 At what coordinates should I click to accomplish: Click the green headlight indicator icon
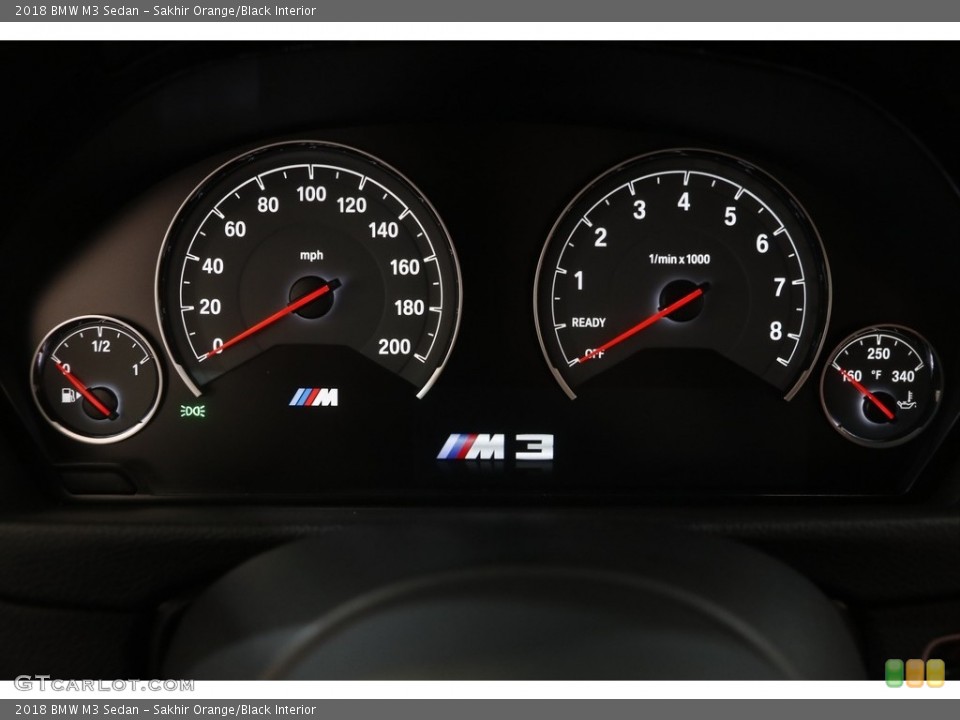click(193, 411)
